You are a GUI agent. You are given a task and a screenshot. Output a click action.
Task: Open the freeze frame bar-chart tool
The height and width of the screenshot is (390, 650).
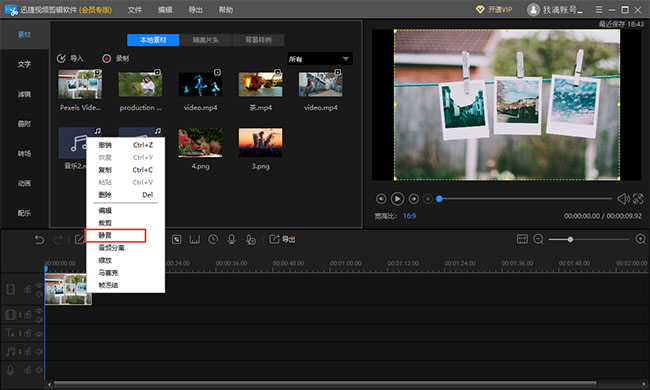click(x=195, y=240)
